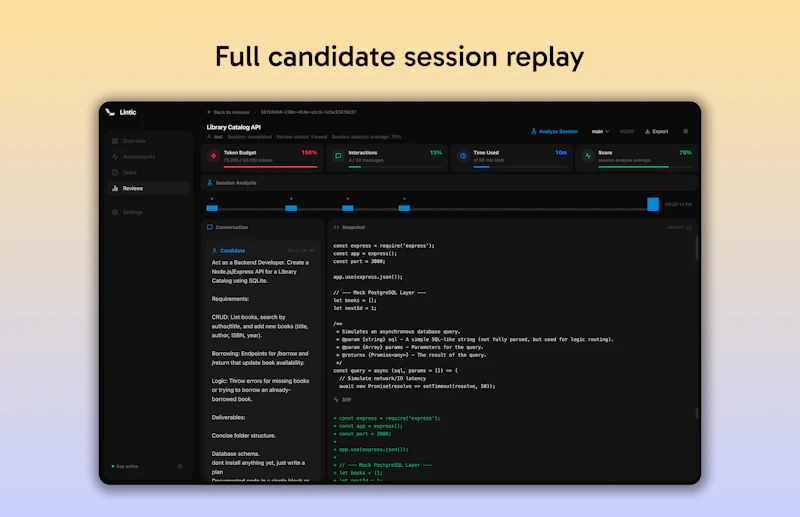Select Reviews in the sidebar
800x517 pixels.
[x=149, y=188]
